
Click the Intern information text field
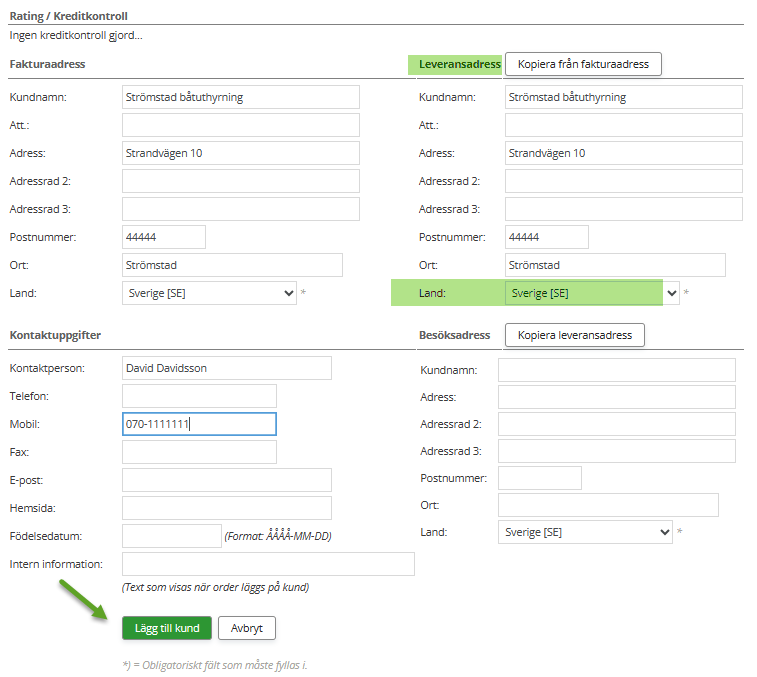point(267,564)
